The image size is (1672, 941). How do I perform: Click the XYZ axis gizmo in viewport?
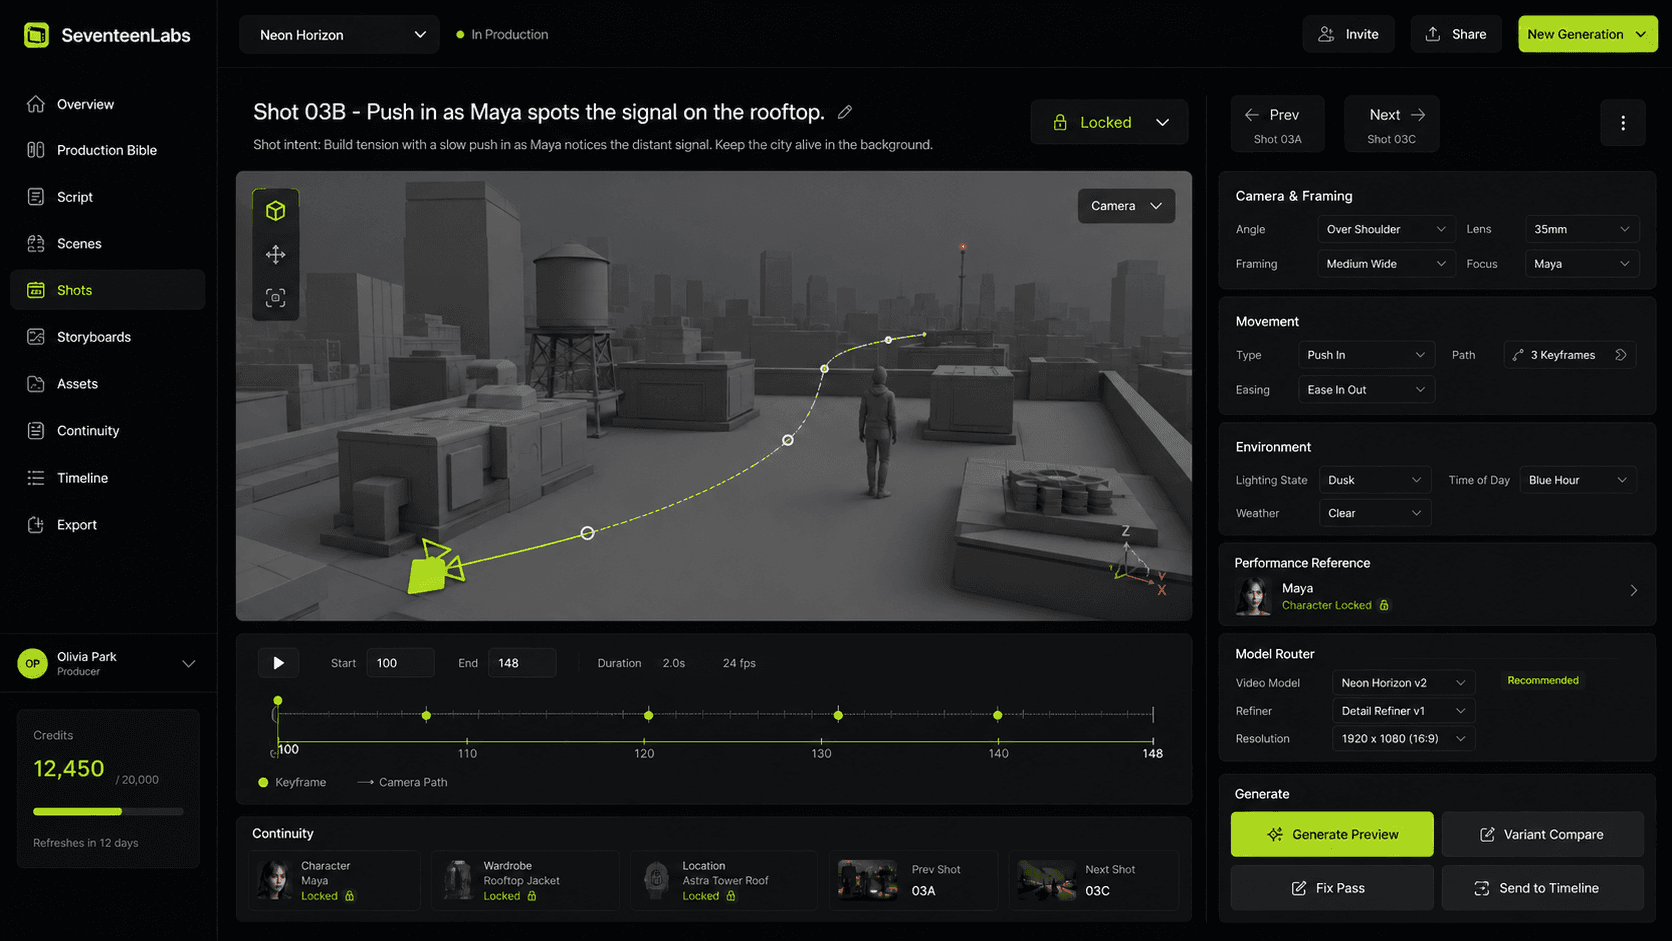[1138, 561]
